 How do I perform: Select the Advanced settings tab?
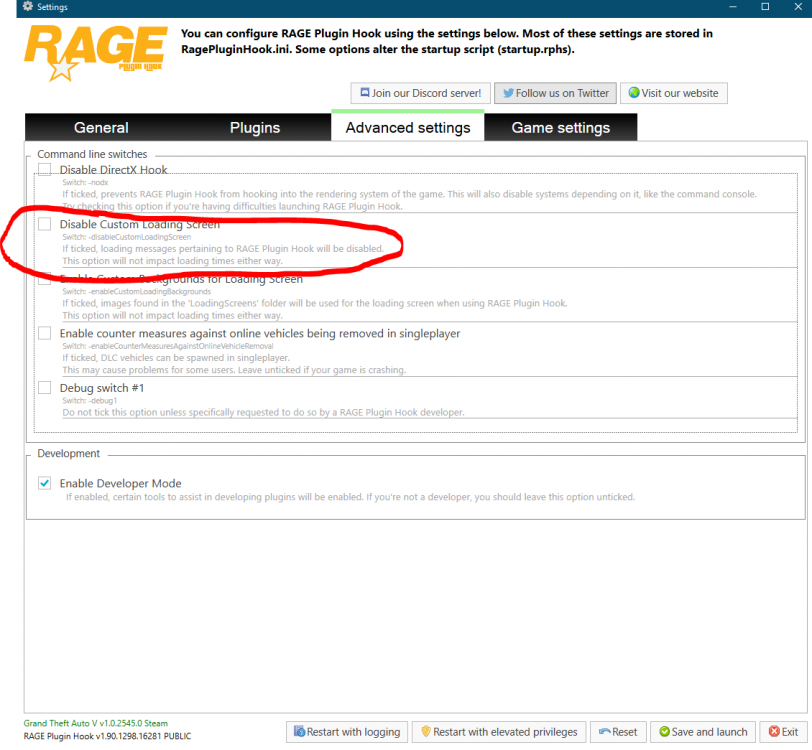[x=408, y=126]
